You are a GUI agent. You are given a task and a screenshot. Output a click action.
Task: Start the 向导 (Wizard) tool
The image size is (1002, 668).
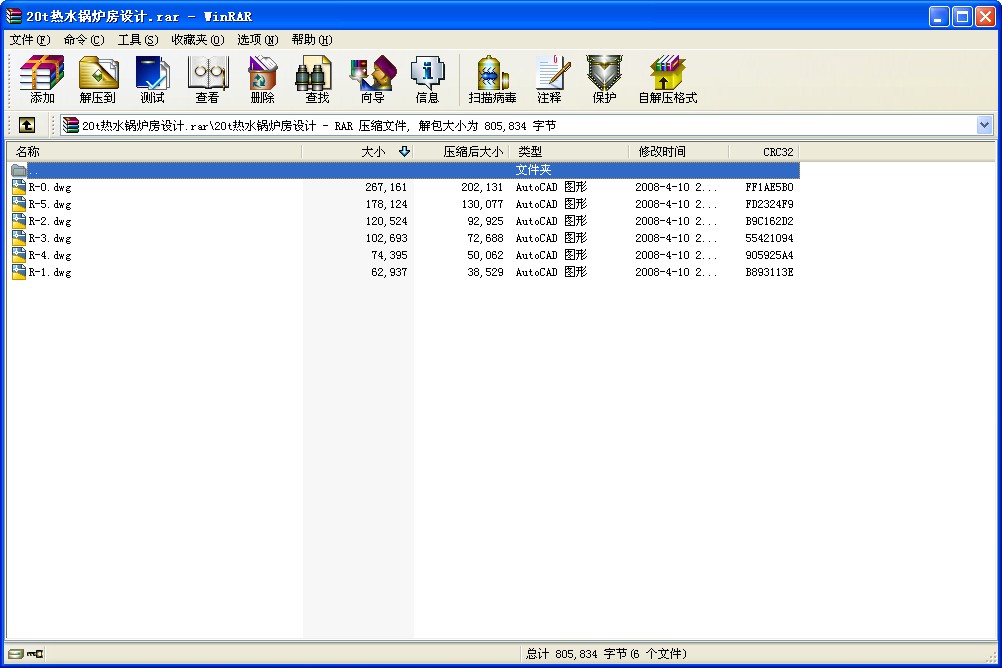click(372, 80)
